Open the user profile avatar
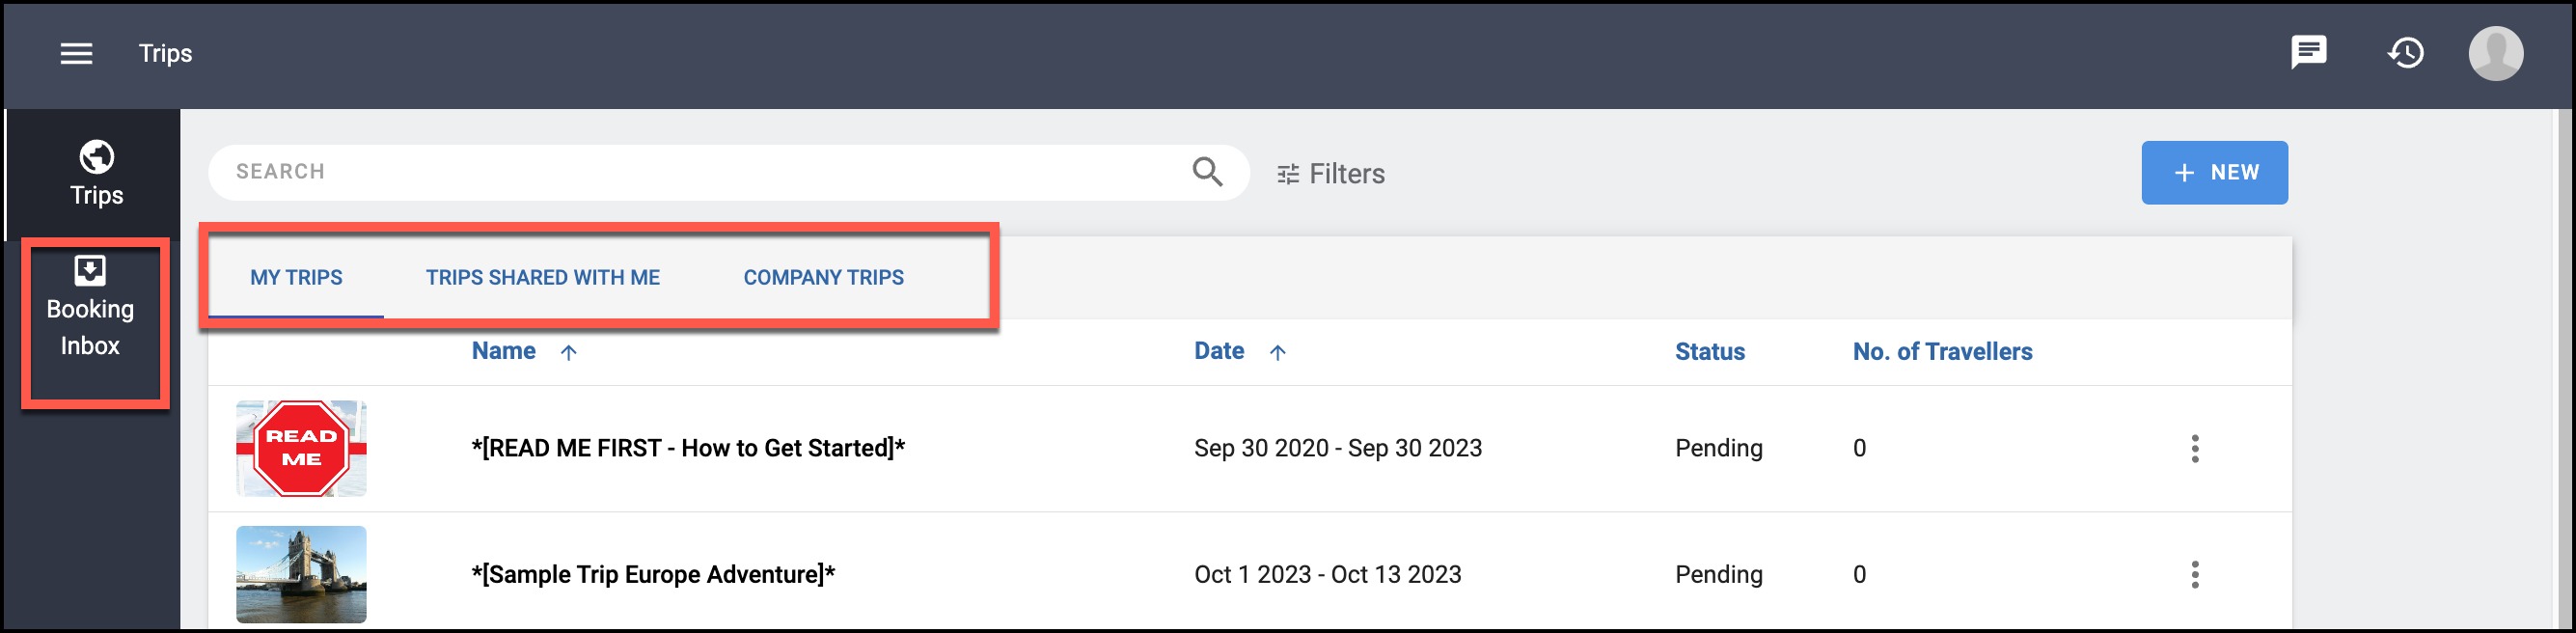Viewport: 2576px width, 633px height. coord(2495,54)
